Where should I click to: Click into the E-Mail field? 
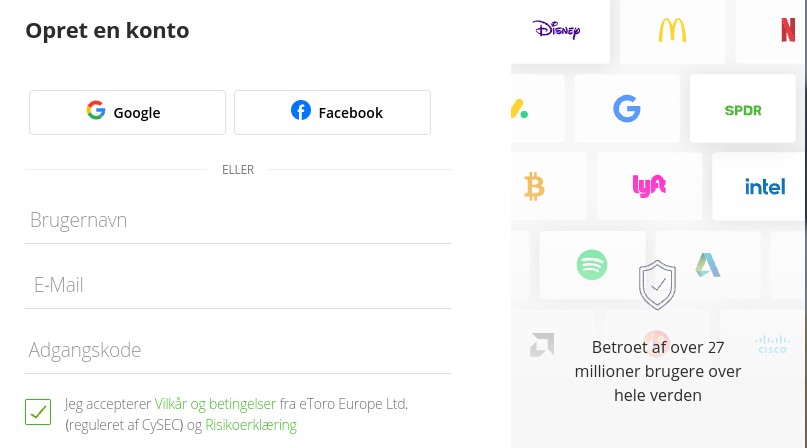(x=238, y=285)
